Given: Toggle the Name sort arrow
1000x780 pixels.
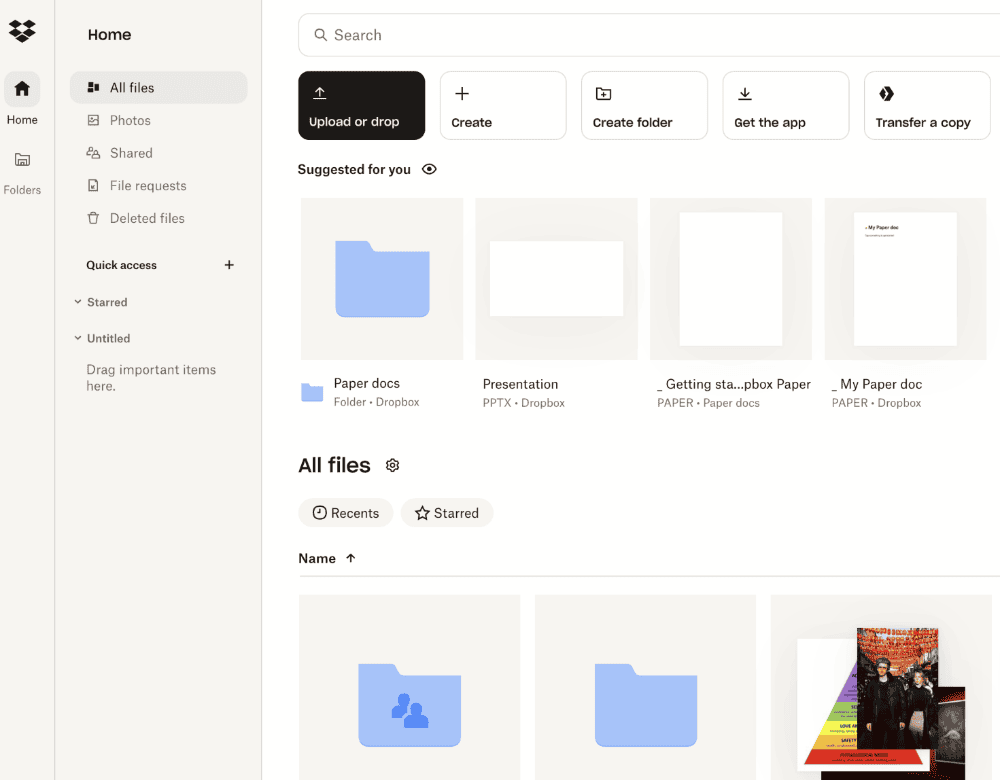Looking at the screenshot, I should tap(351, 558).
